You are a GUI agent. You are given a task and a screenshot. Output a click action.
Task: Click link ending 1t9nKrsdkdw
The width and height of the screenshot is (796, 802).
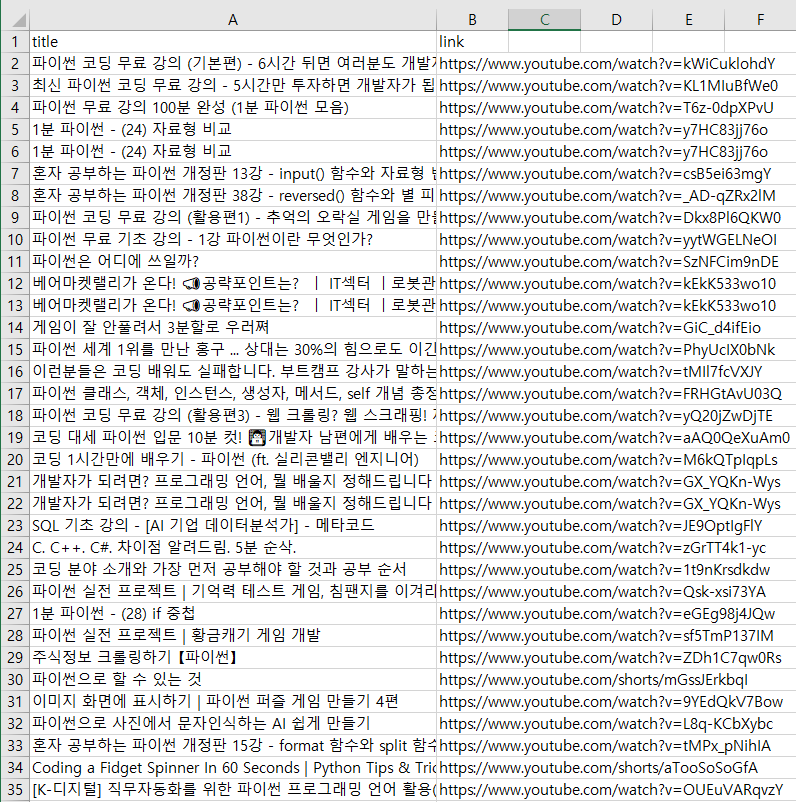pyautogui.click(x=605, y=570)
